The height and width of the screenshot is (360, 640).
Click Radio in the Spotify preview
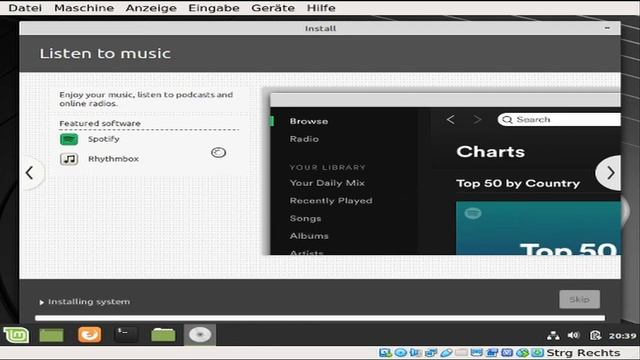pyautogui.click(x=304, y=139)
